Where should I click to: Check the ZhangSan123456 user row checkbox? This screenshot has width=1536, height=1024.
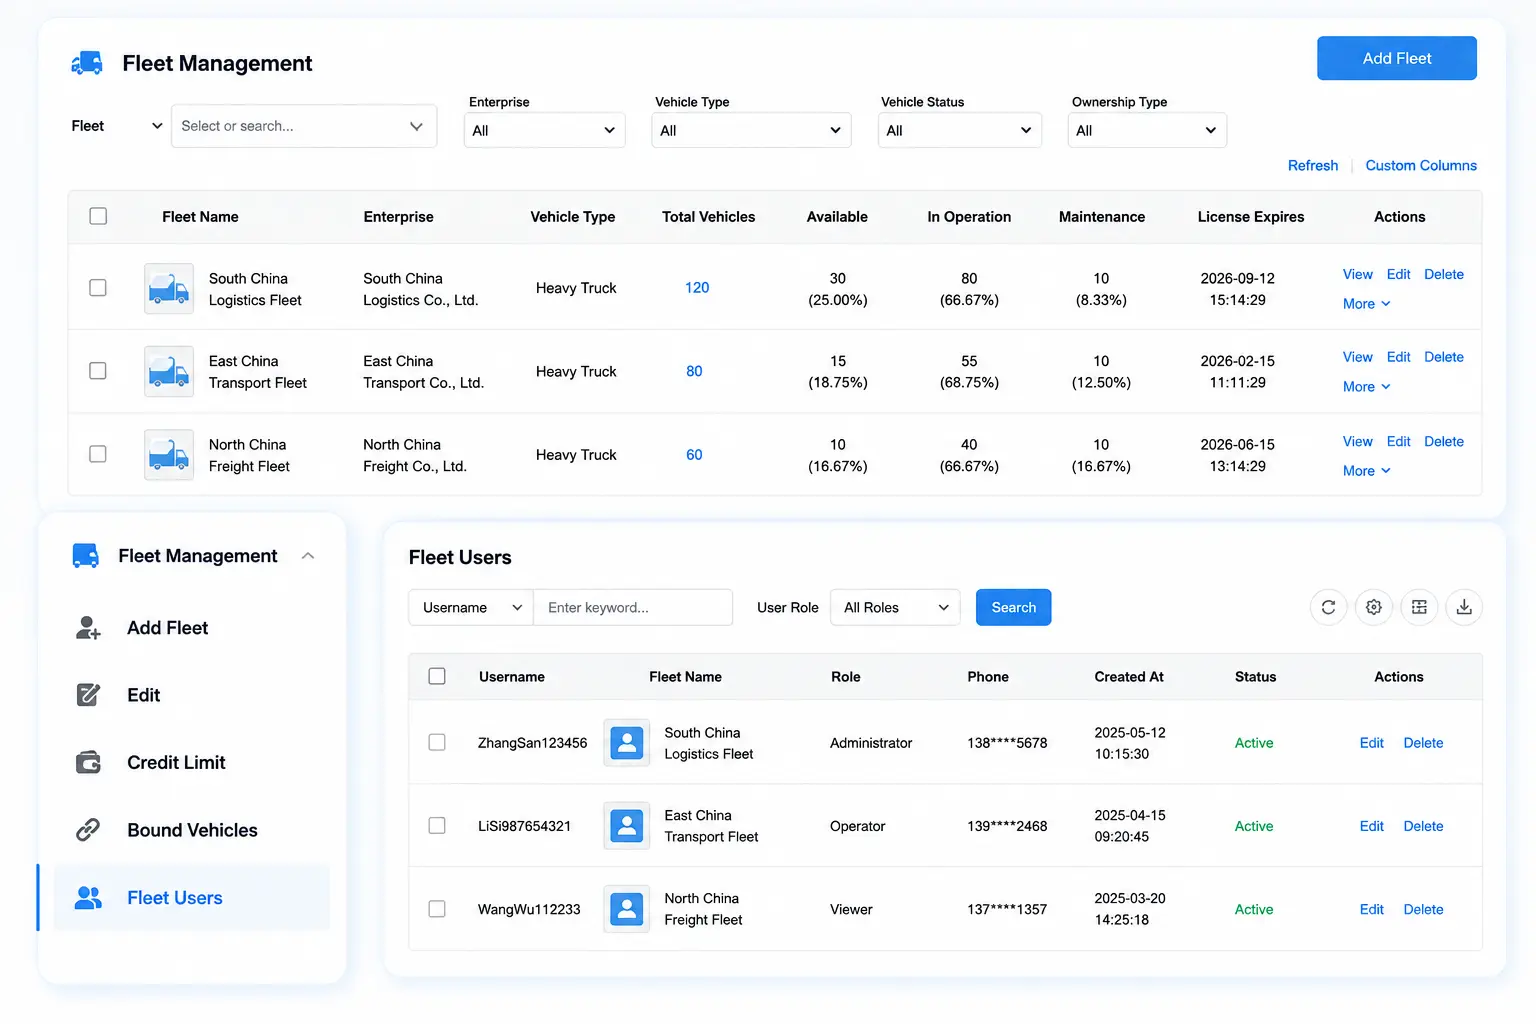437,742
